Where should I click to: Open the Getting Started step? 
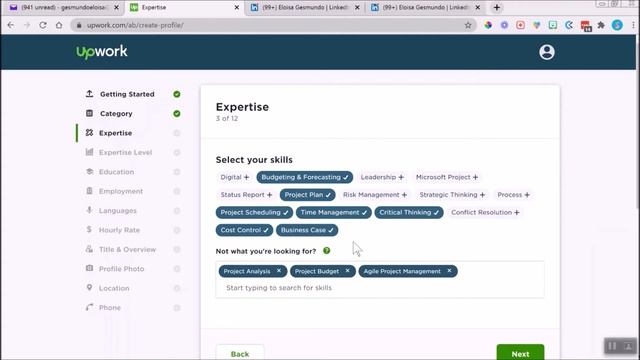coord(127,94)
